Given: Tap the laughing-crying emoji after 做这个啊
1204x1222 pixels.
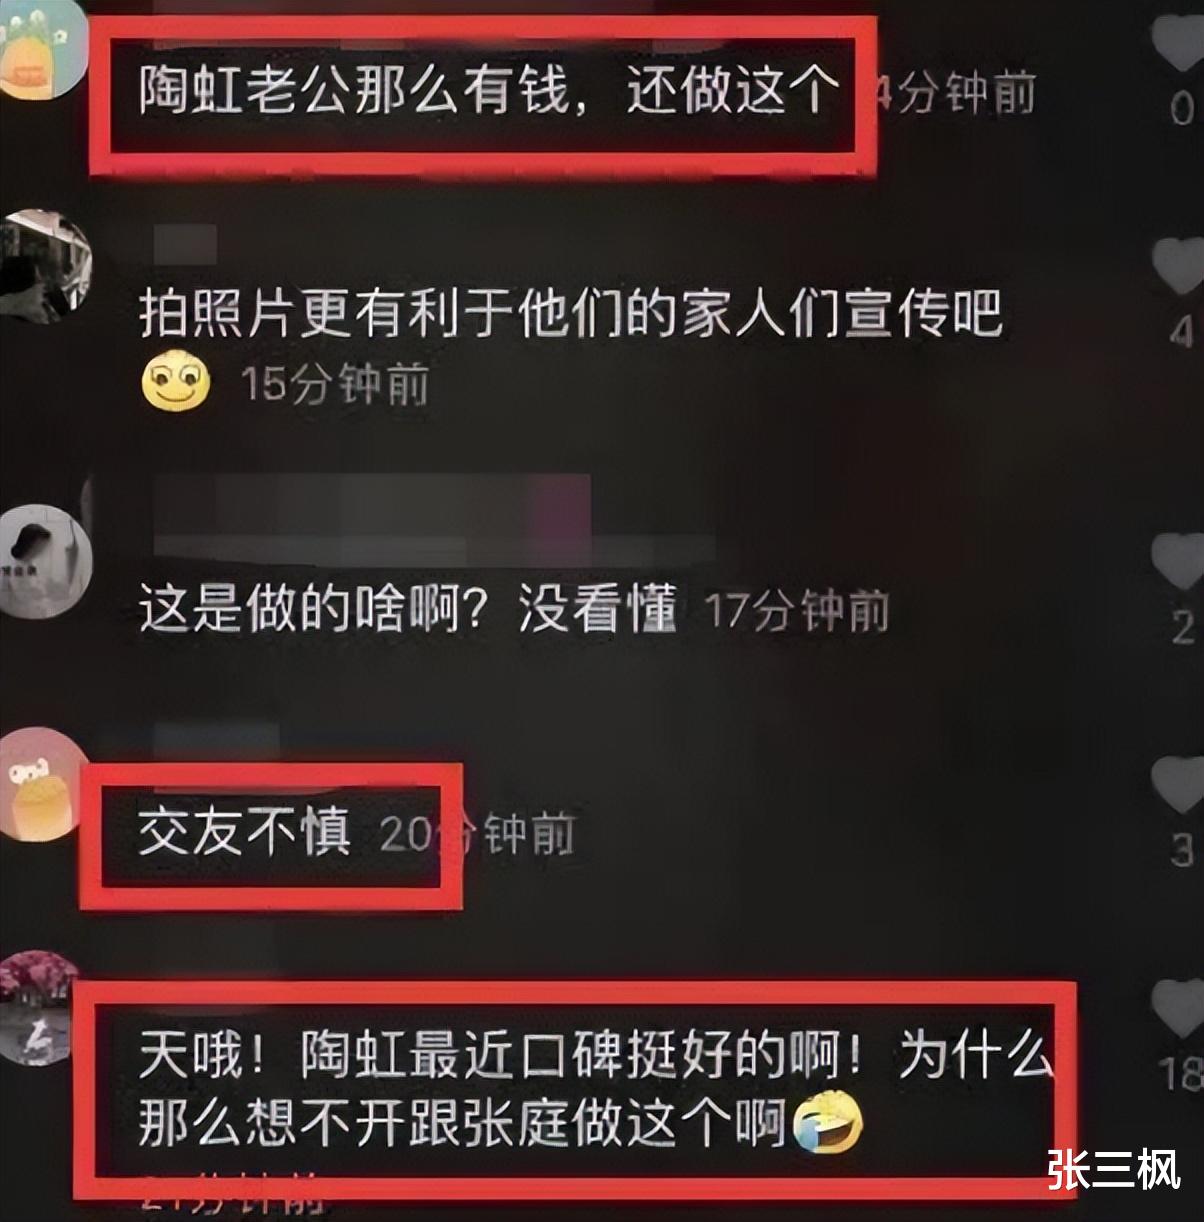Looking at the screenshot, I should (x=827, y=1123).
